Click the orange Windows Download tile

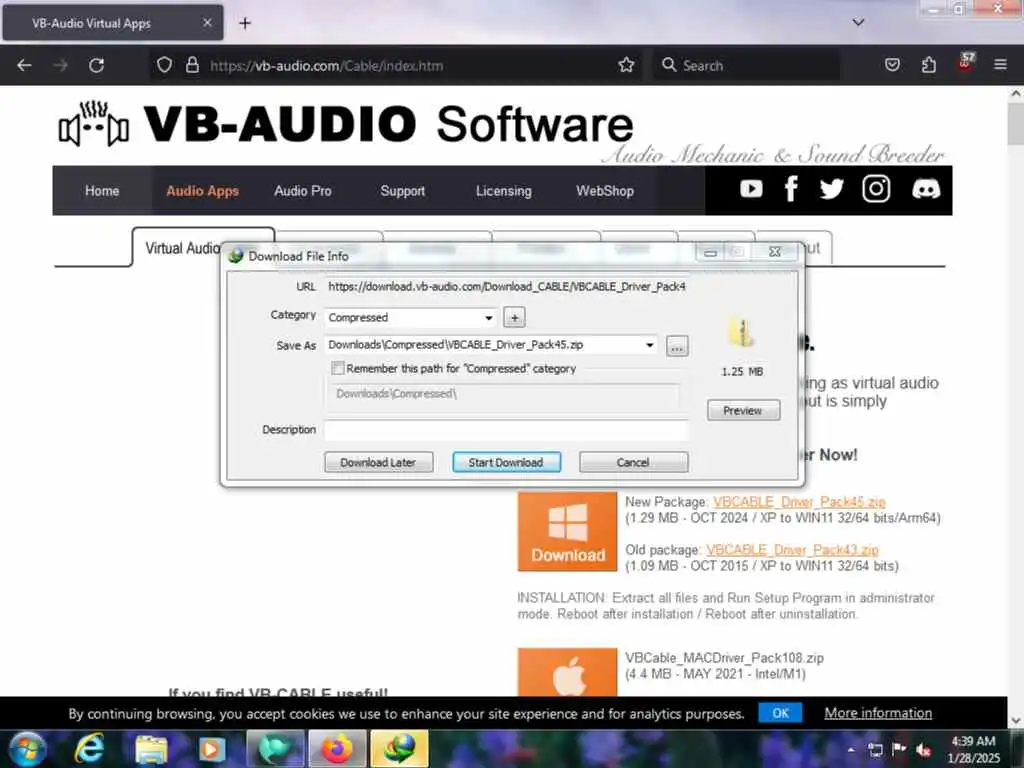(x=568, y=532)
